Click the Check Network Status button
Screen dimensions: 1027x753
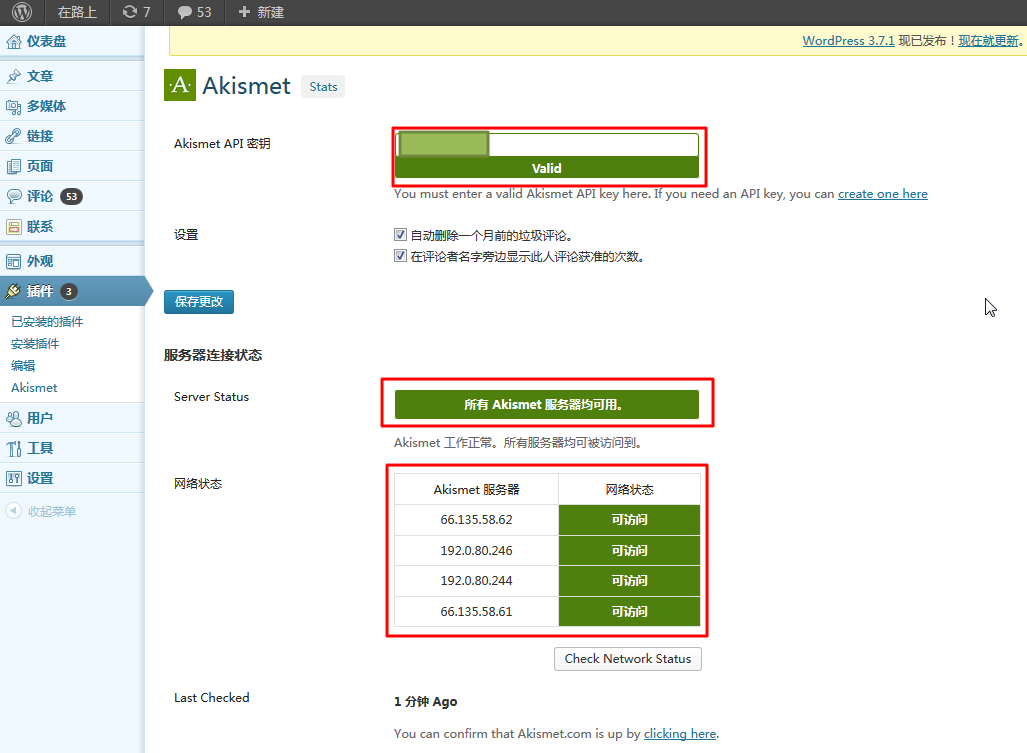click(627, 659)
